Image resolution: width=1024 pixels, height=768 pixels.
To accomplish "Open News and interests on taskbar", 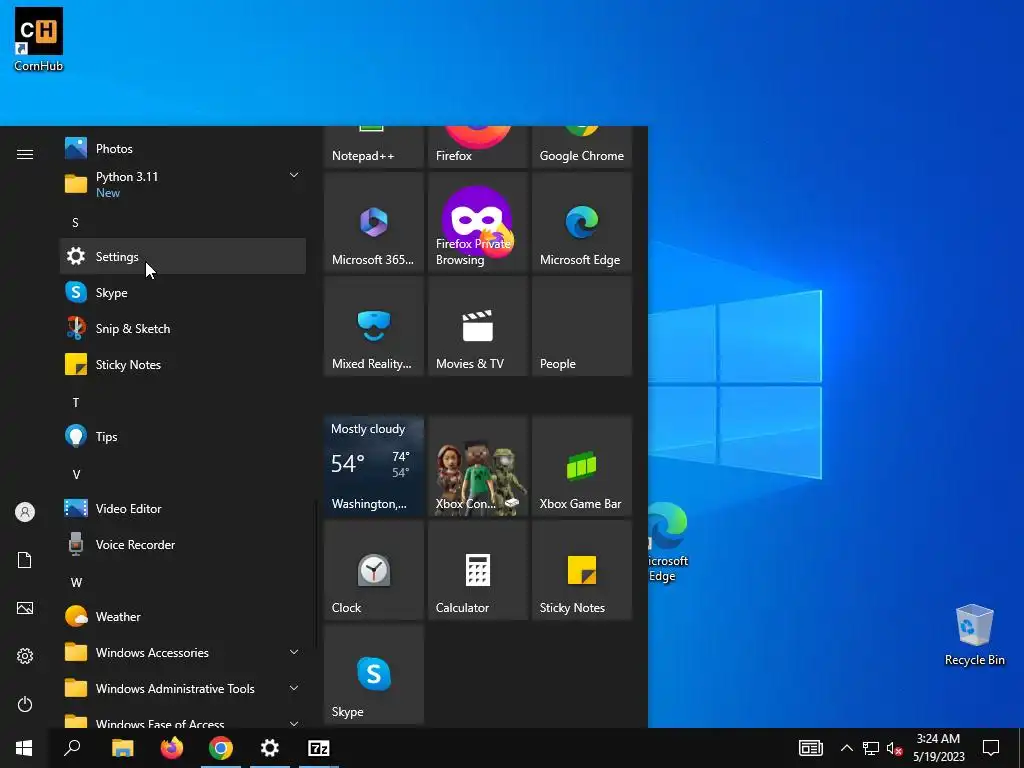I will 810,748.
